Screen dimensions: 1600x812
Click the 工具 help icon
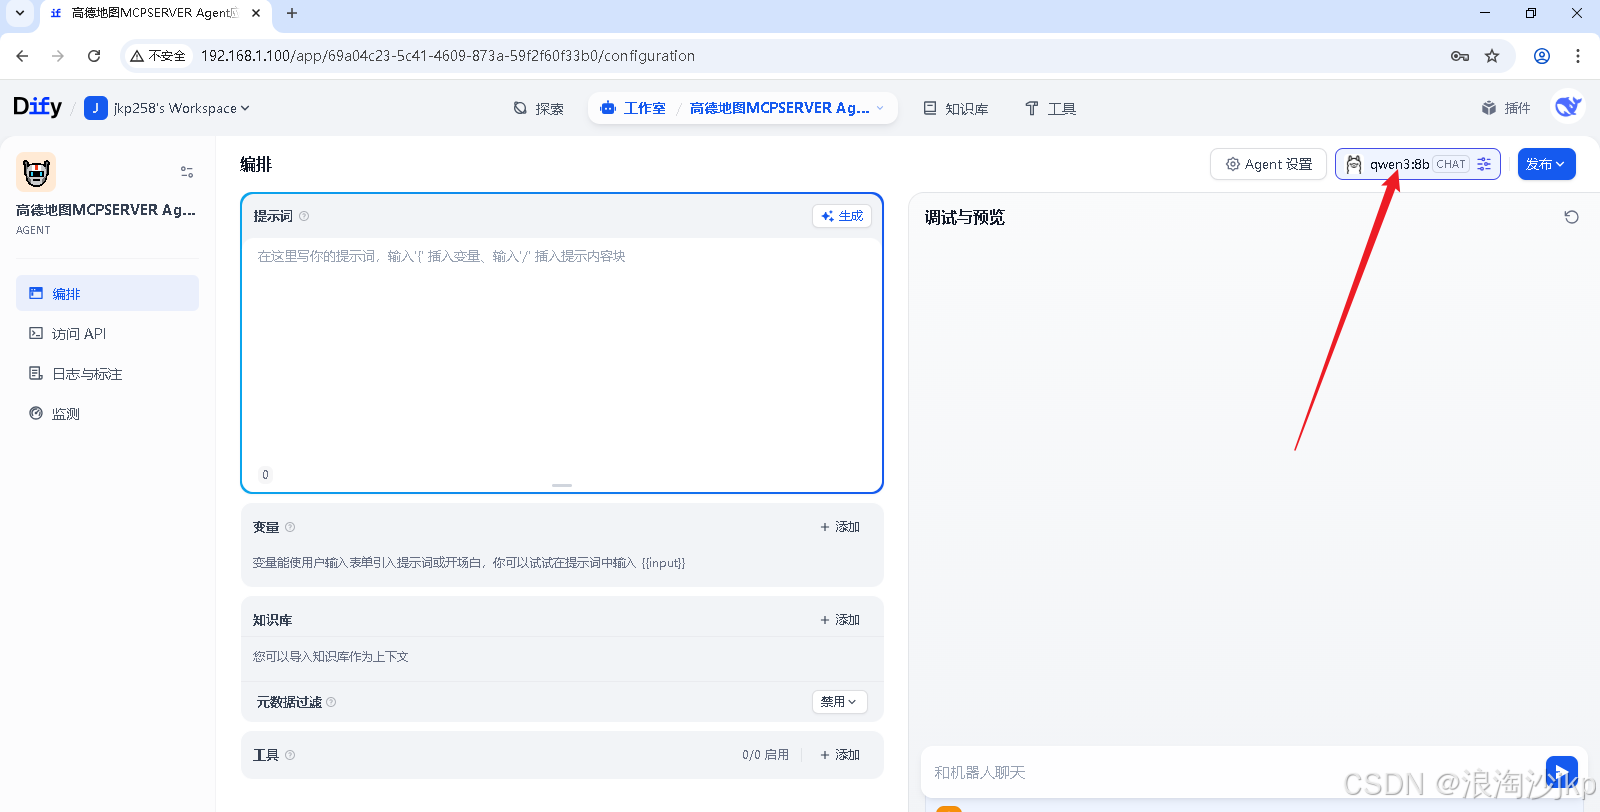click(290, 755)
